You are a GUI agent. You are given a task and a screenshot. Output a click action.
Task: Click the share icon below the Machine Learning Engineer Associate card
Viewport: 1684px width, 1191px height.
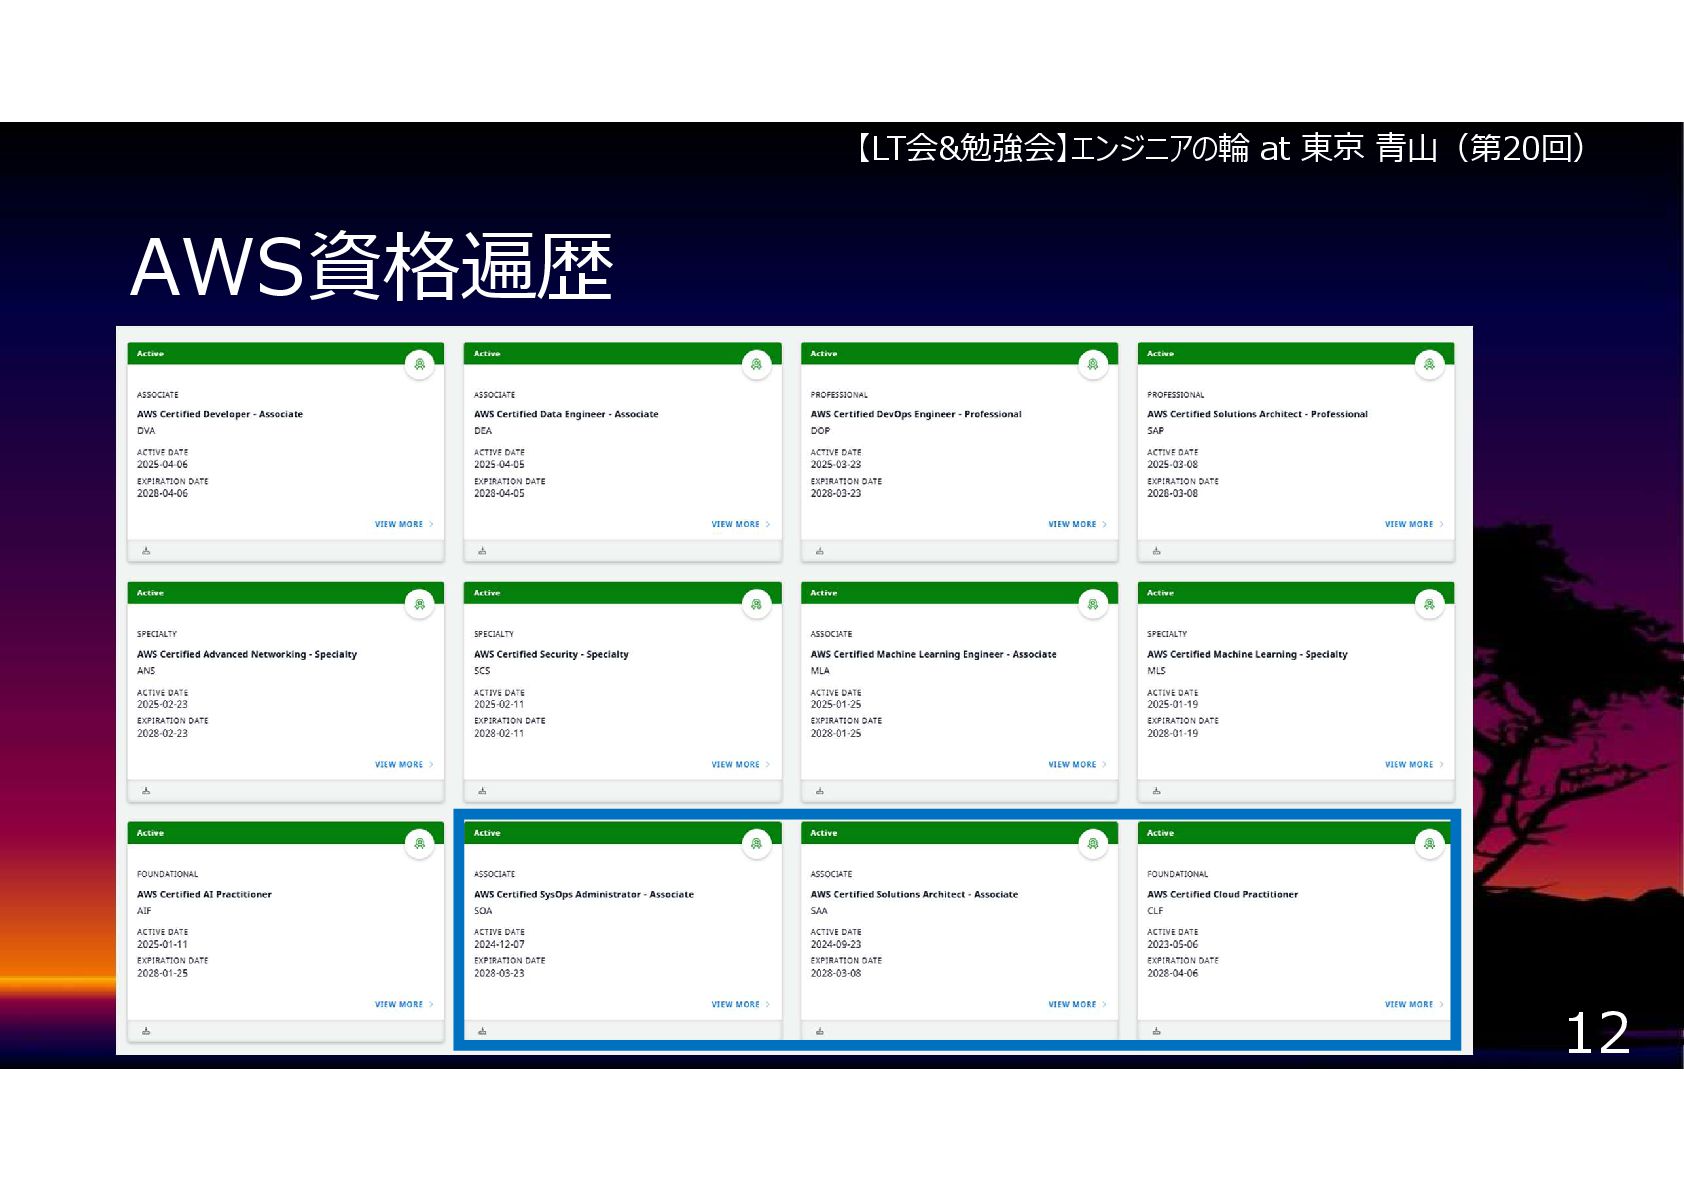[819, 791]
